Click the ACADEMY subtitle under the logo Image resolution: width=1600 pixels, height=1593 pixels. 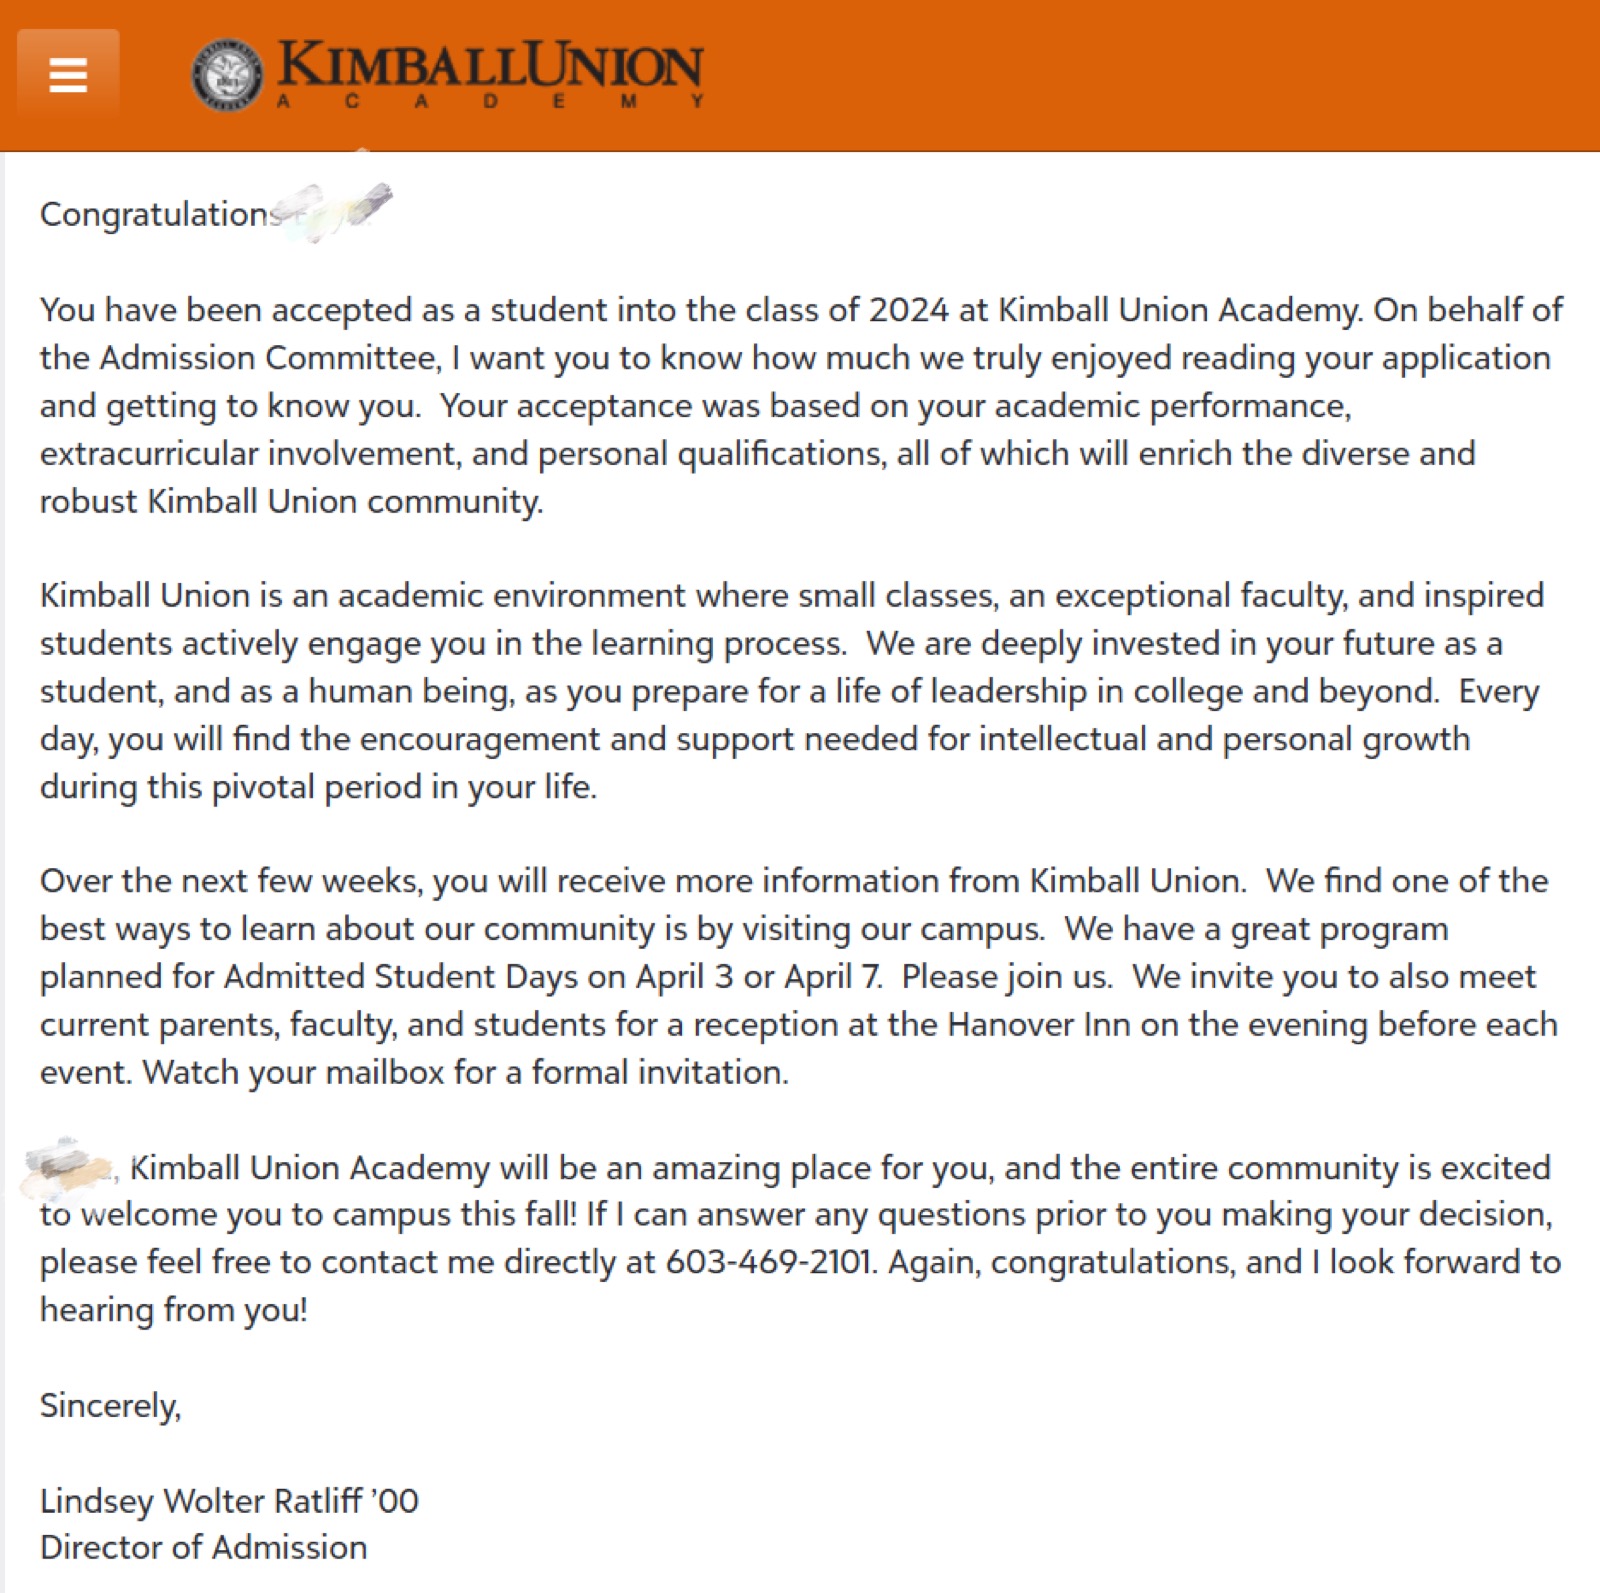click(490, 101)
